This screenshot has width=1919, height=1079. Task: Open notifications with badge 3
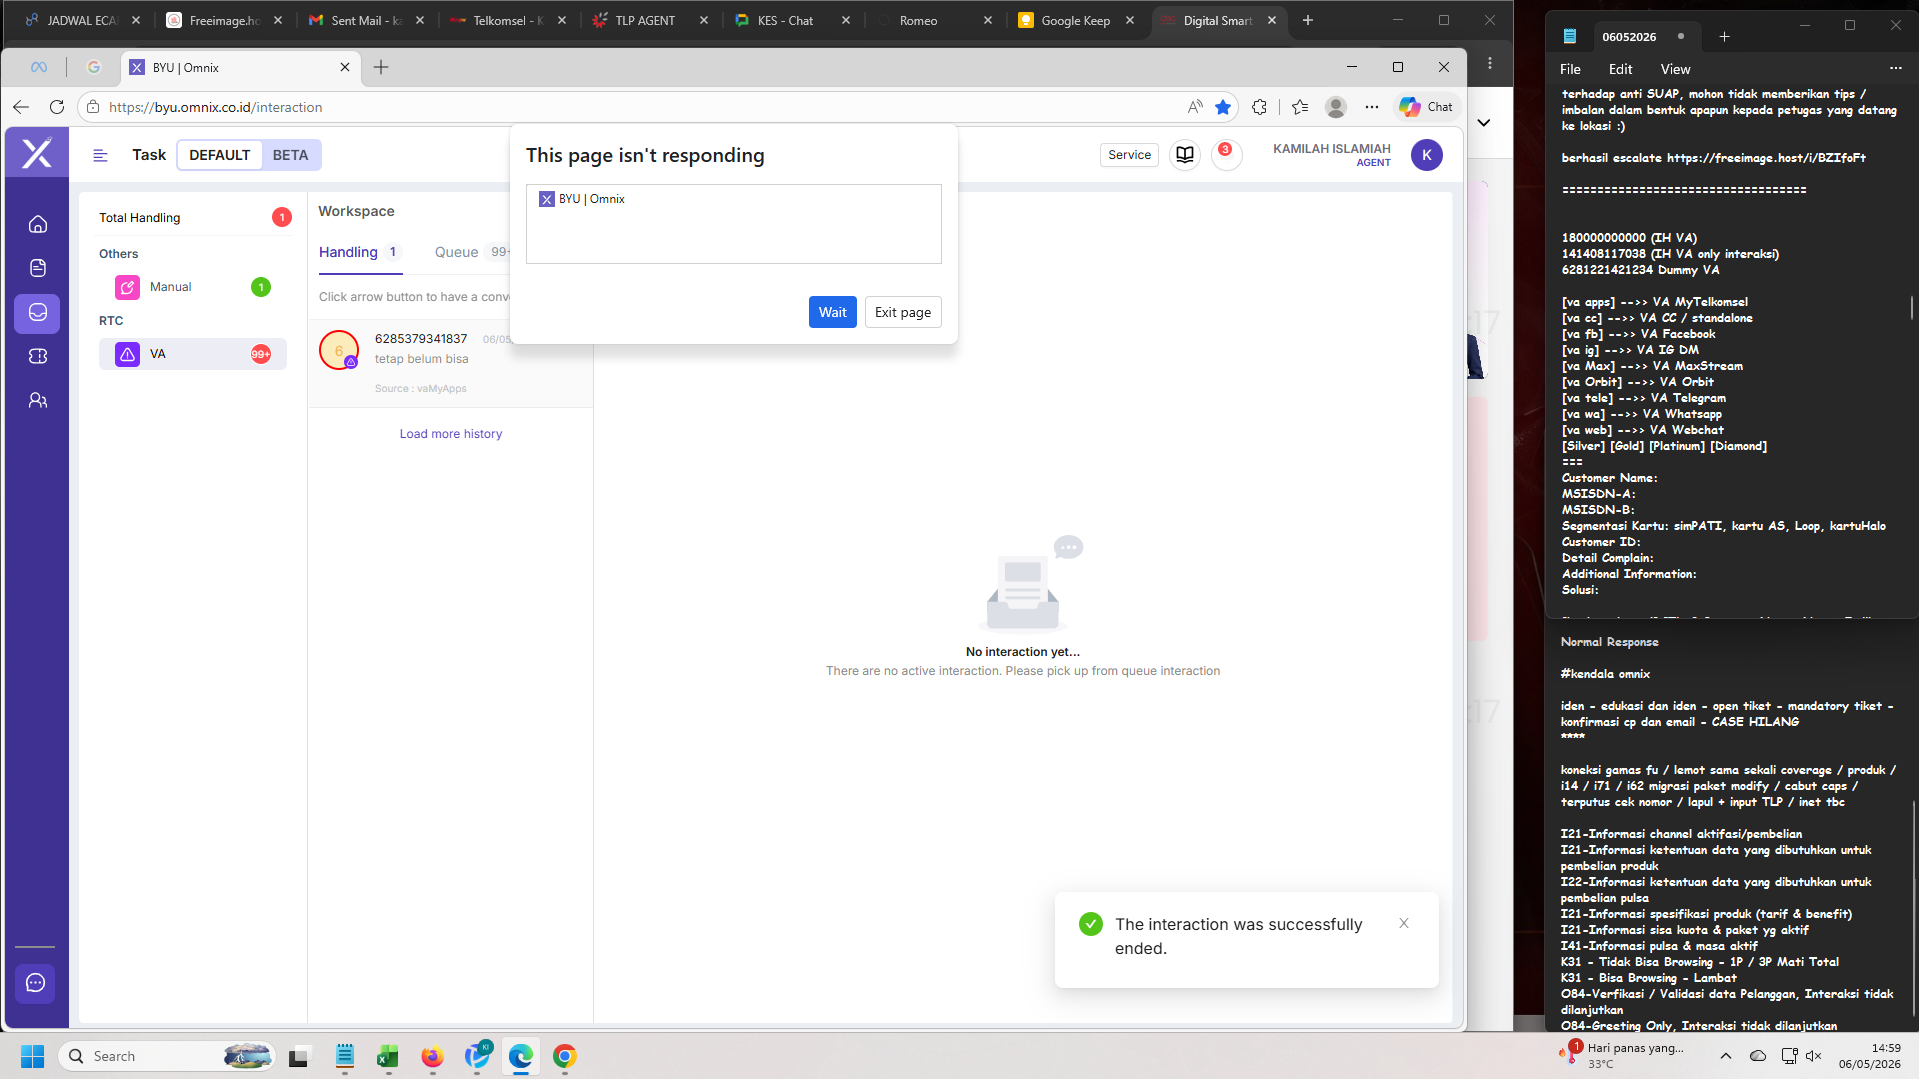[x=1226, y=155]
